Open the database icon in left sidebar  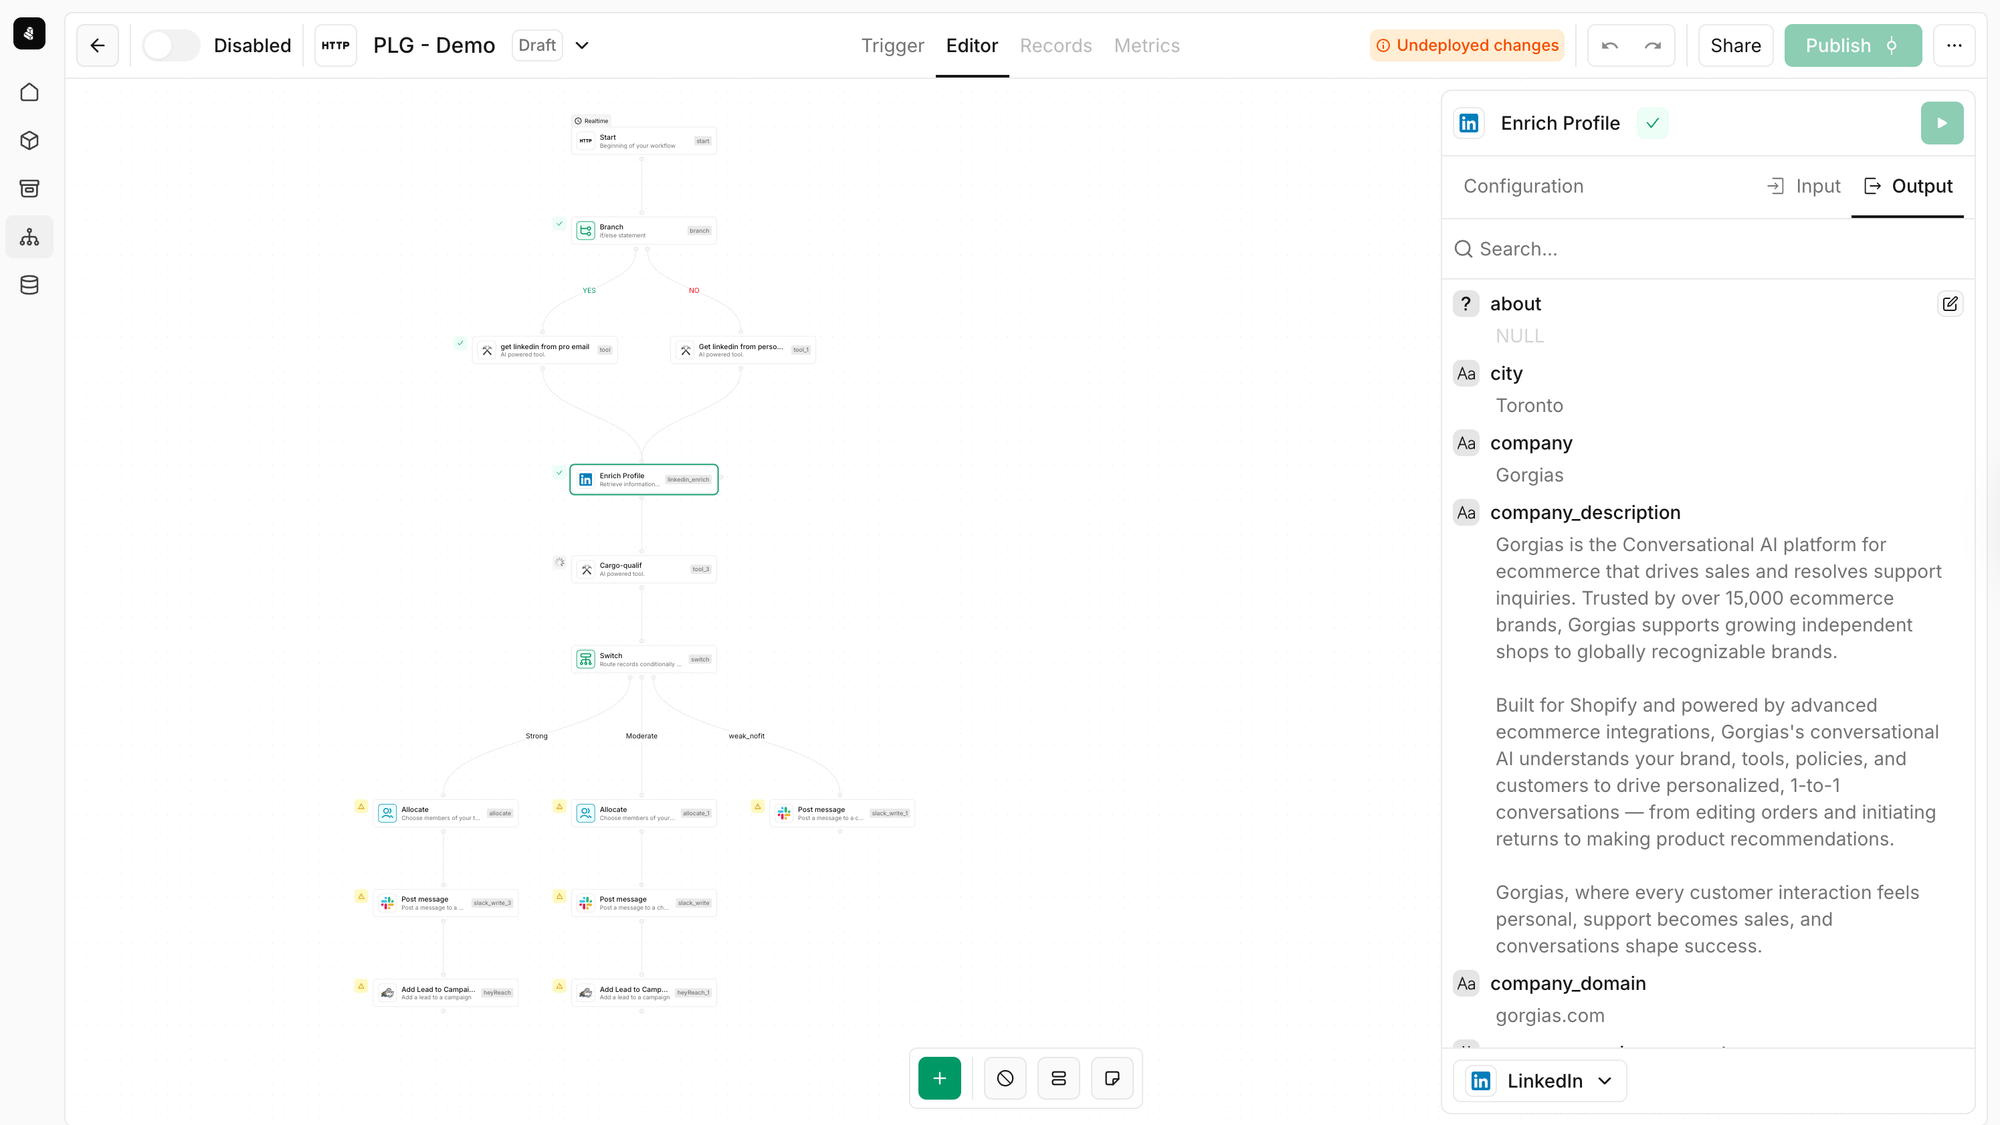(29, 285)
